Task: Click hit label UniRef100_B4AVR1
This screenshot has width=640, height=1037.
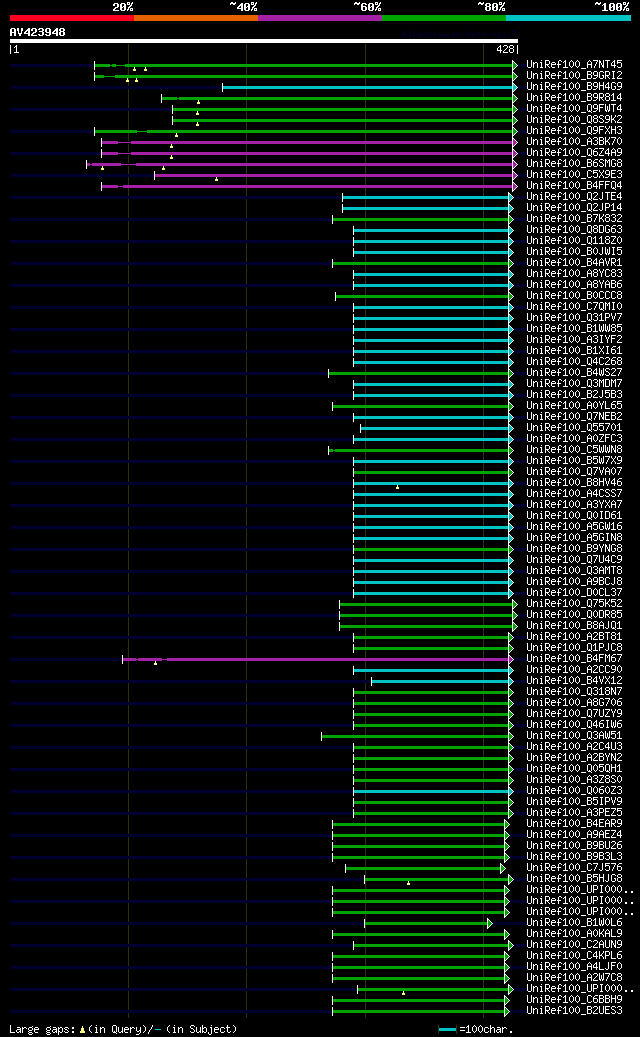Action: (x=574, y=263)
